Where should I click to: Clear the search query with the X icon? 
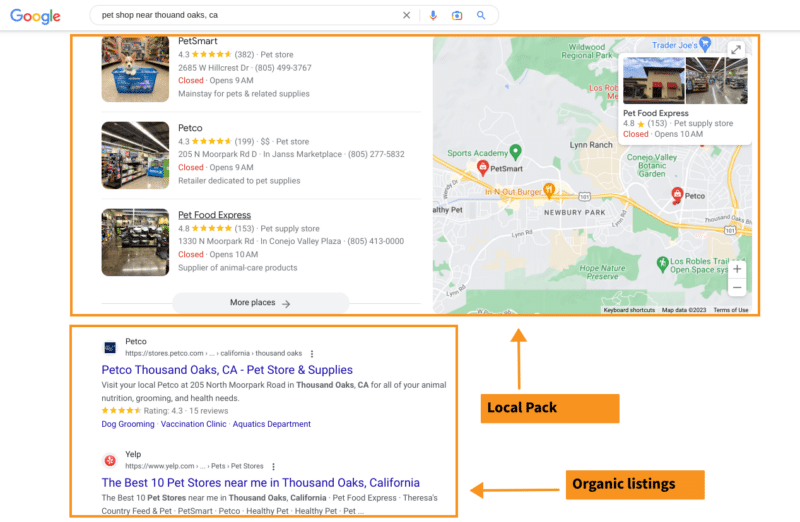pos(406,15)
